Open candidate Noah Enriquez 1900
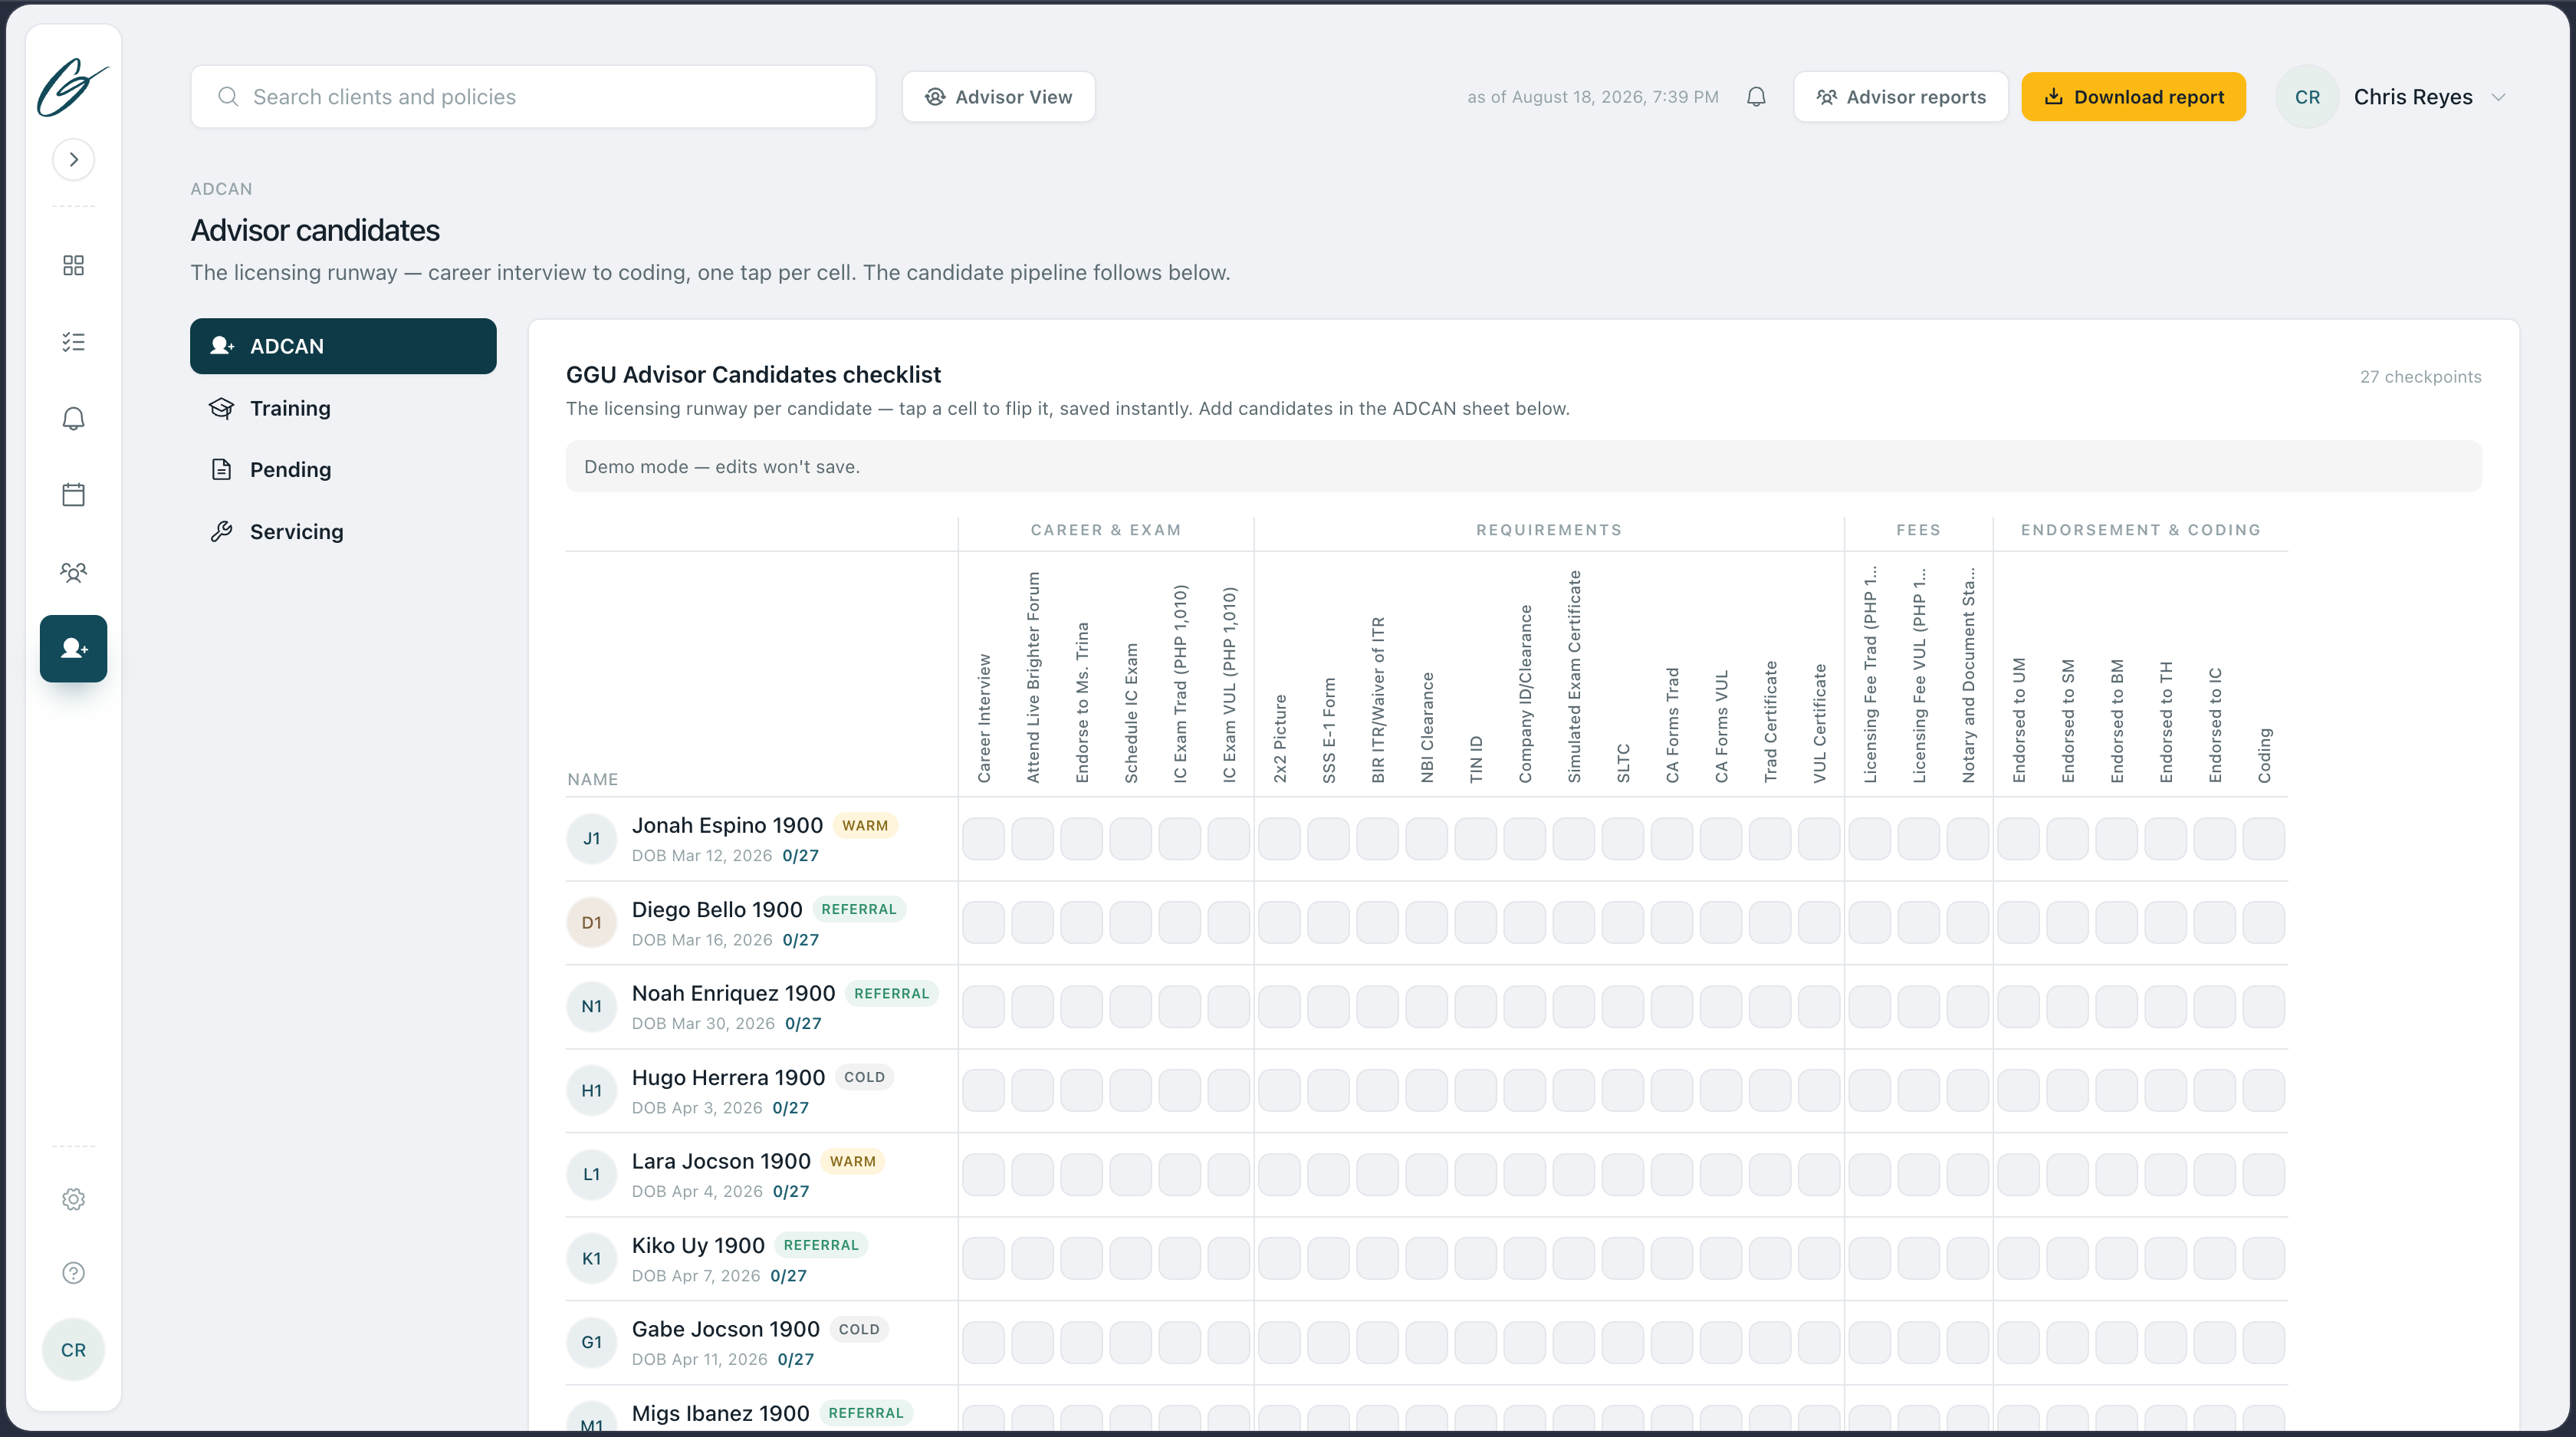The image size is (2576, 1437). pyautogui.click(x=733, y=993)
